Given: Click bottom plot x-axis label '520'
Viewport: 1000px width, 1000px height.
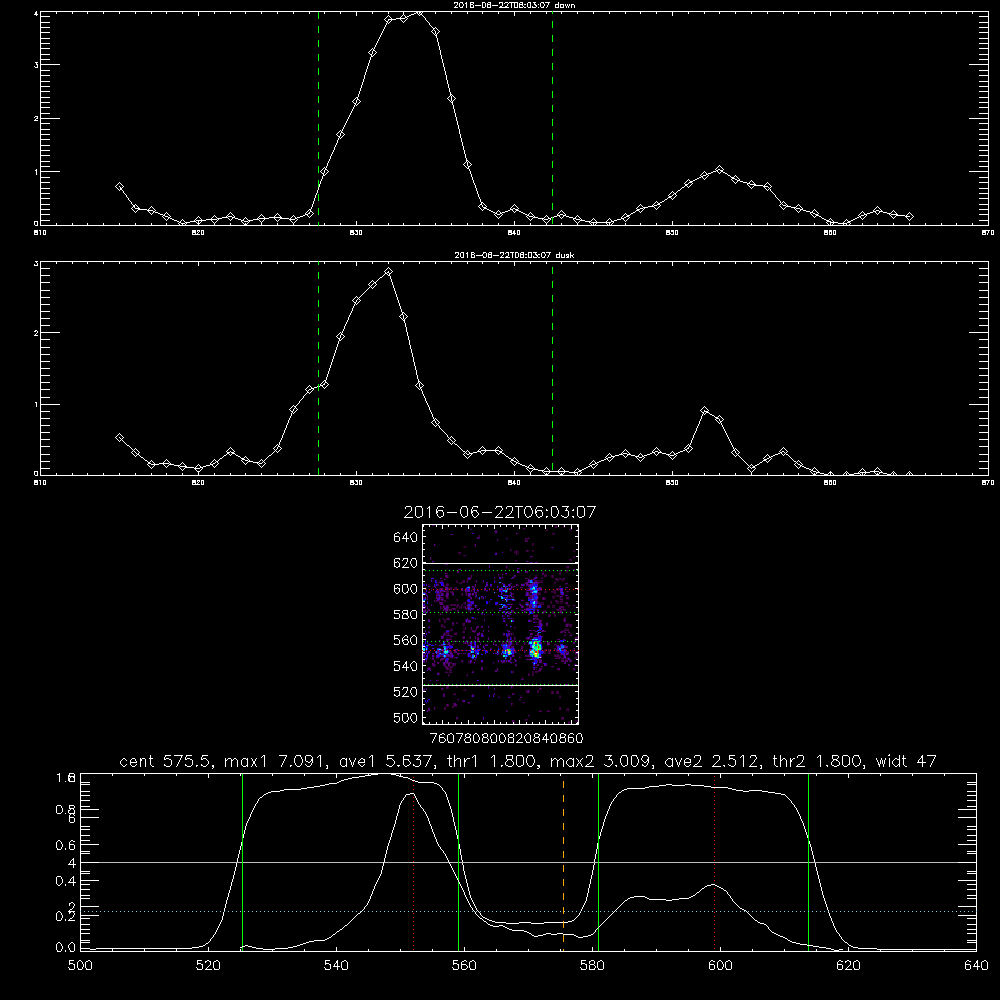Looking at the screenshot, I should tap(208, 966).
